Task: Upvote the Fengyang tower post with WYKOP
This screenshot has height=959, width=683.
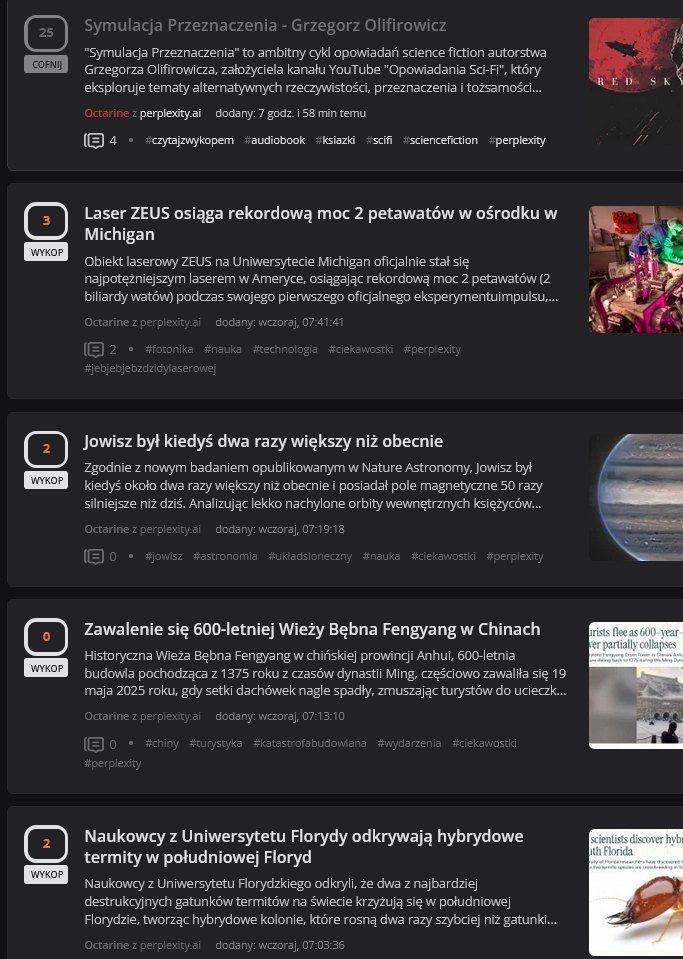Action: tap(46, 668)
